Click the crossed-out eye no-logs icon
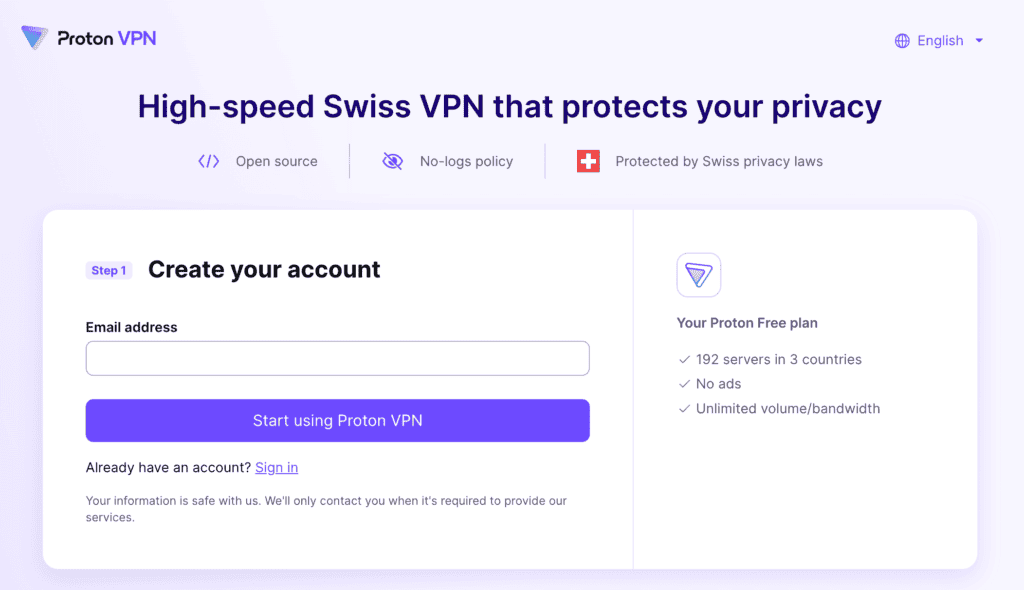 point(392,161)
